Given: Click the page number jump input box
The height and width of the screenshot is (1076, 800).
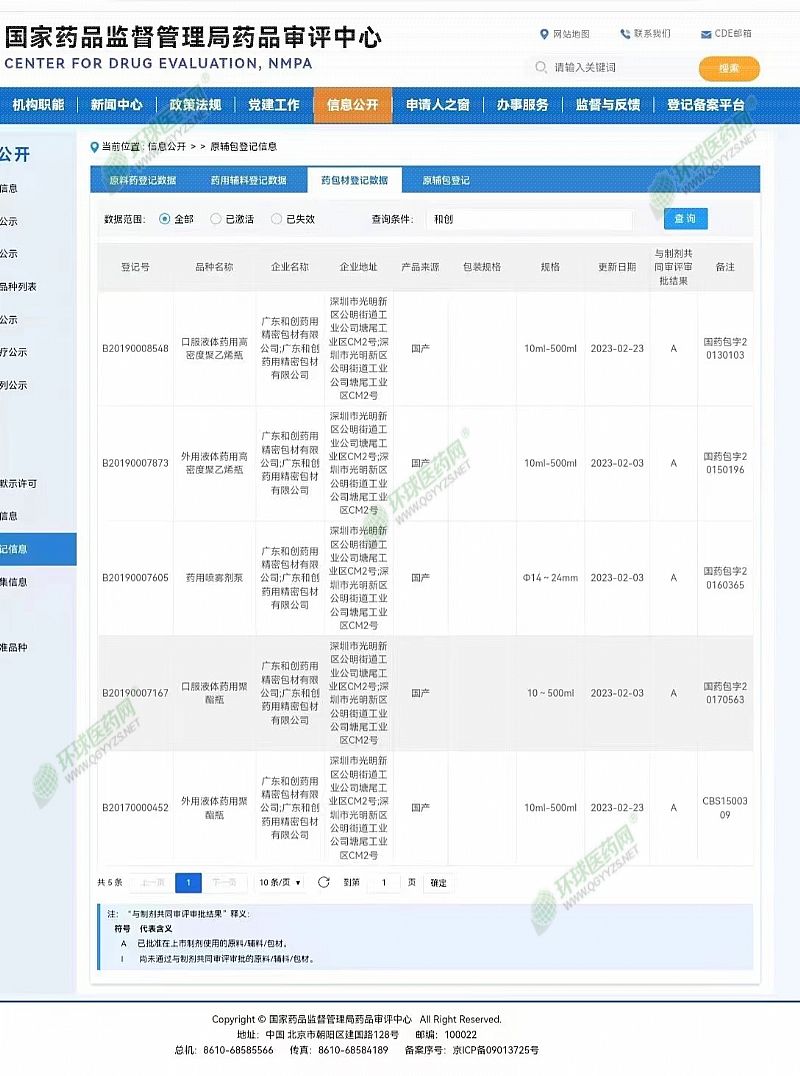Looking at the screenshot, I should tap(383, 882).
